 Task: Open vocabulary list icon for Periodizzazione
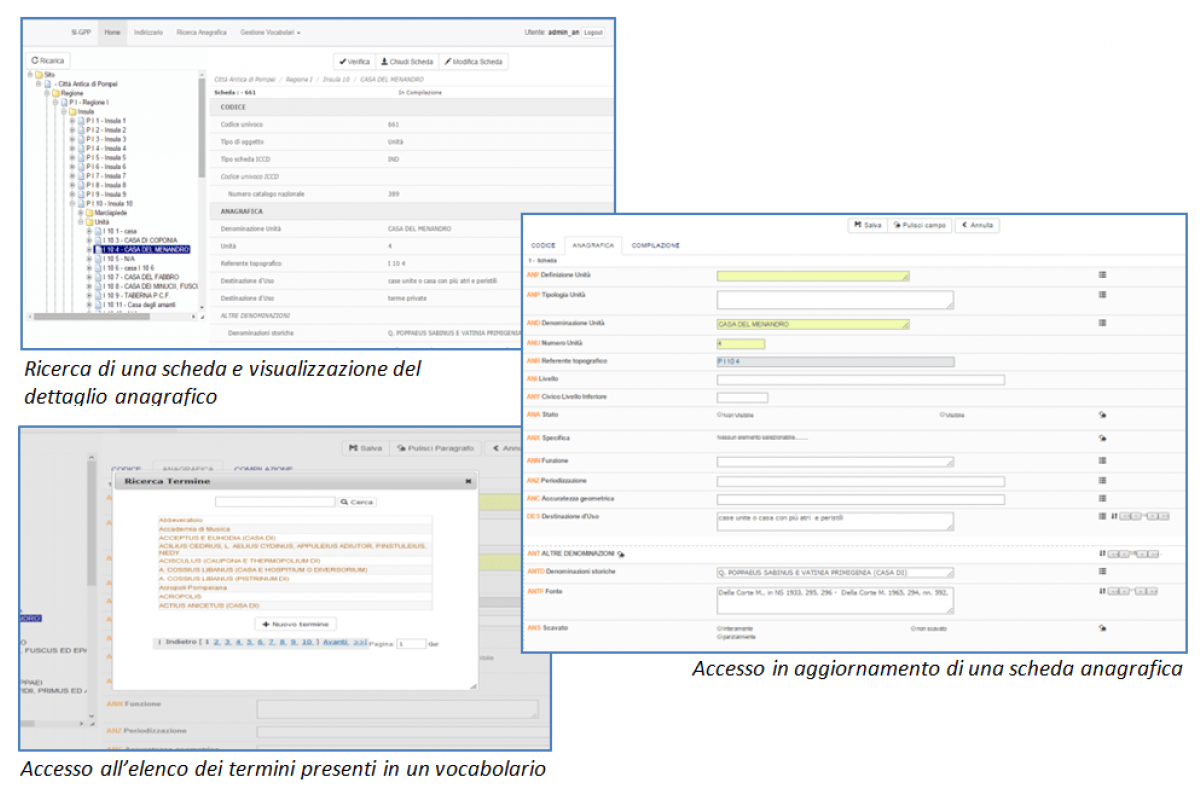coord(1102,480)
